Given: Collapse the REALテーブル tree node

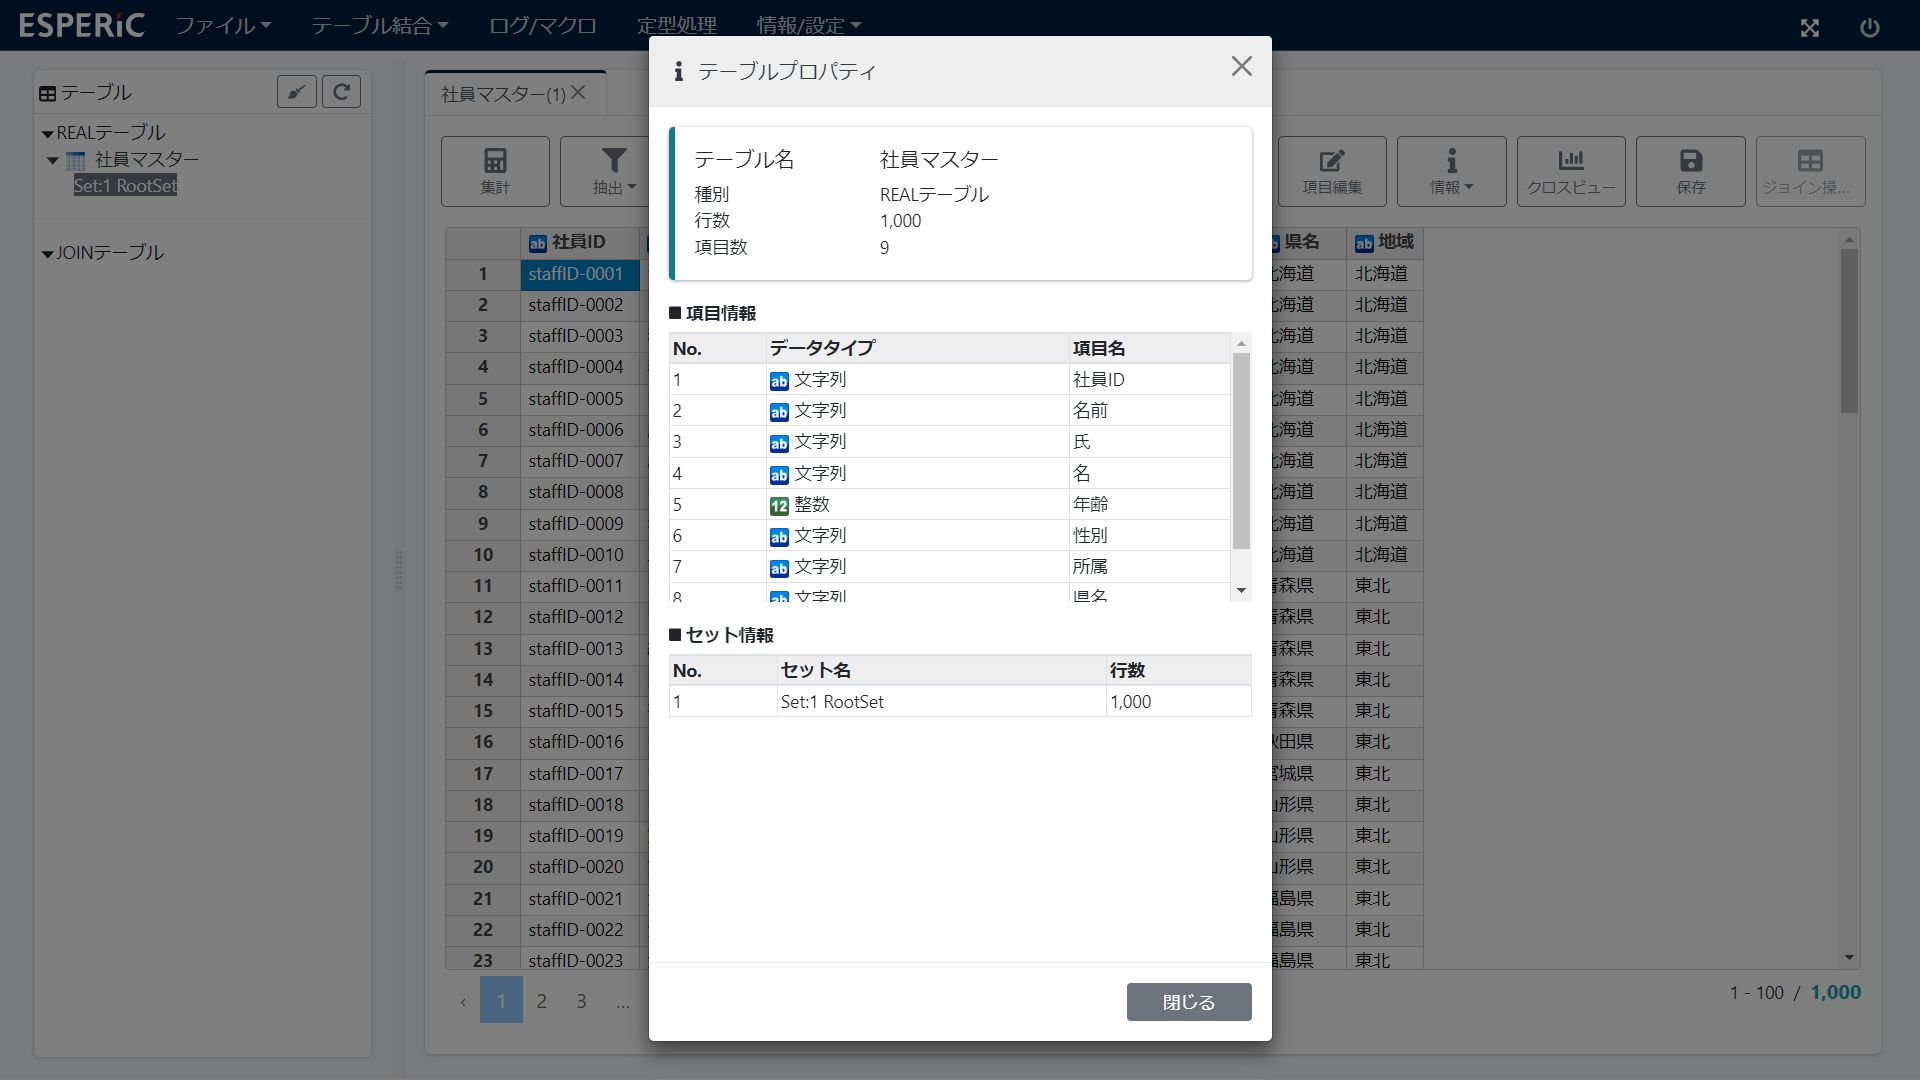Looking at the screenshot, I should tap(47, 134).
